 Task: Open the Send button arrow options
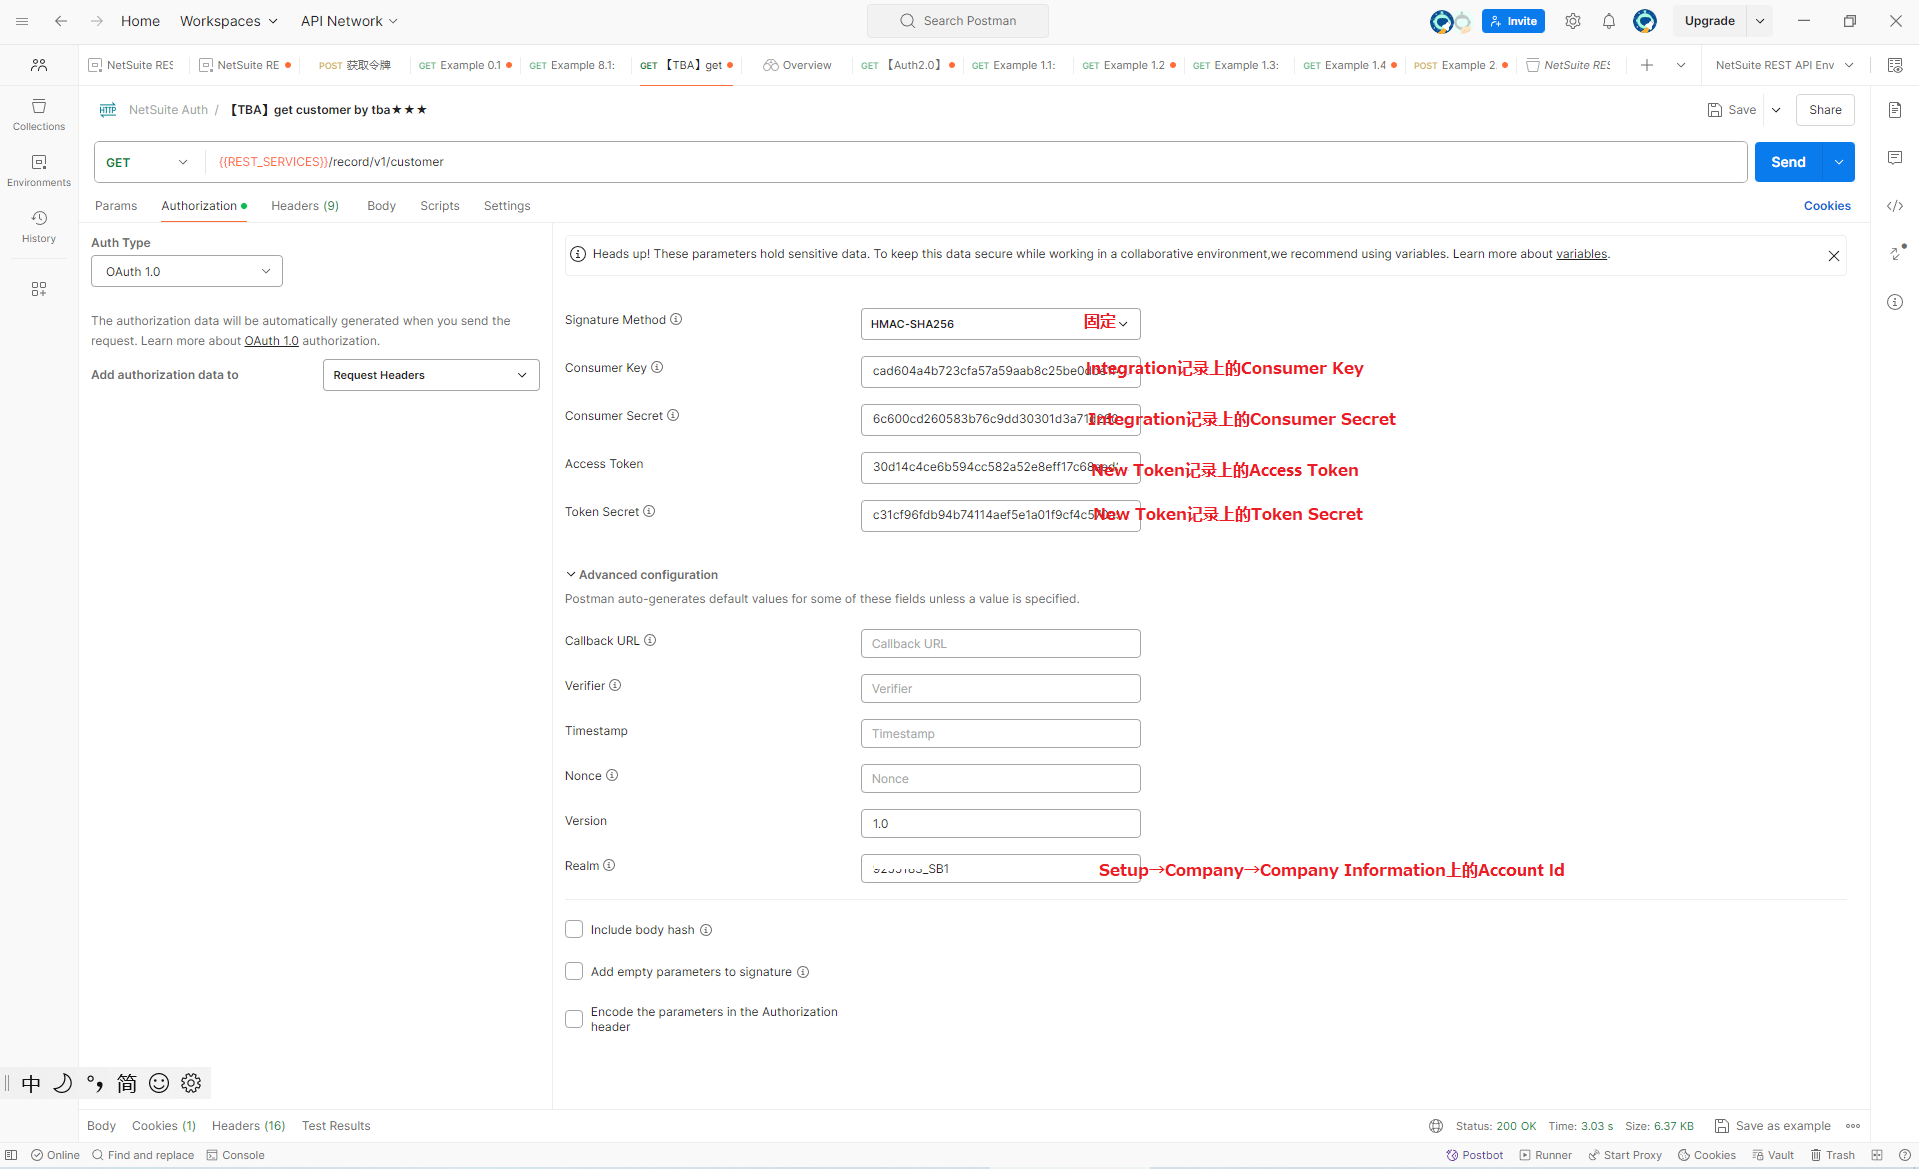pyautogui.click(x=1839, y=162)
